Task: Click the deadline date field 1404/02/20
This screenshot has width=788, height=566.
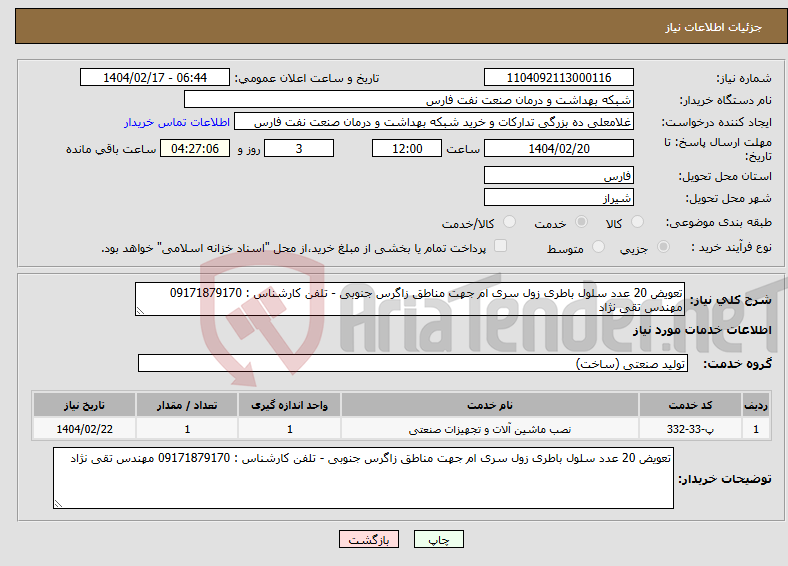Action: pyautogui.click(x=558, y=148)
